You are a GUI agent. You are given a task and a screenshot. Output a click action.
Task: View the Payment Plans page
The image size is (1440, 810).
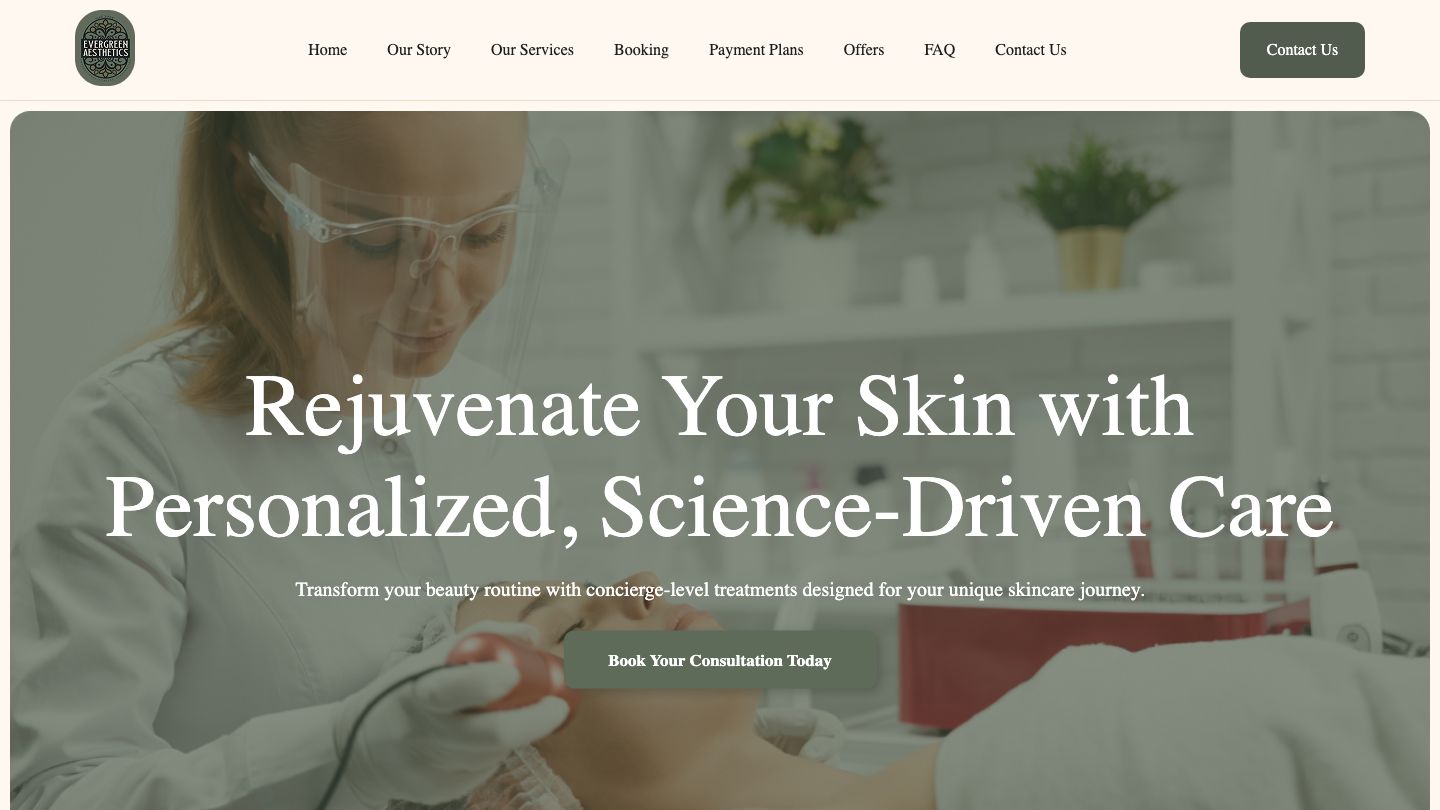coord(756,50)
